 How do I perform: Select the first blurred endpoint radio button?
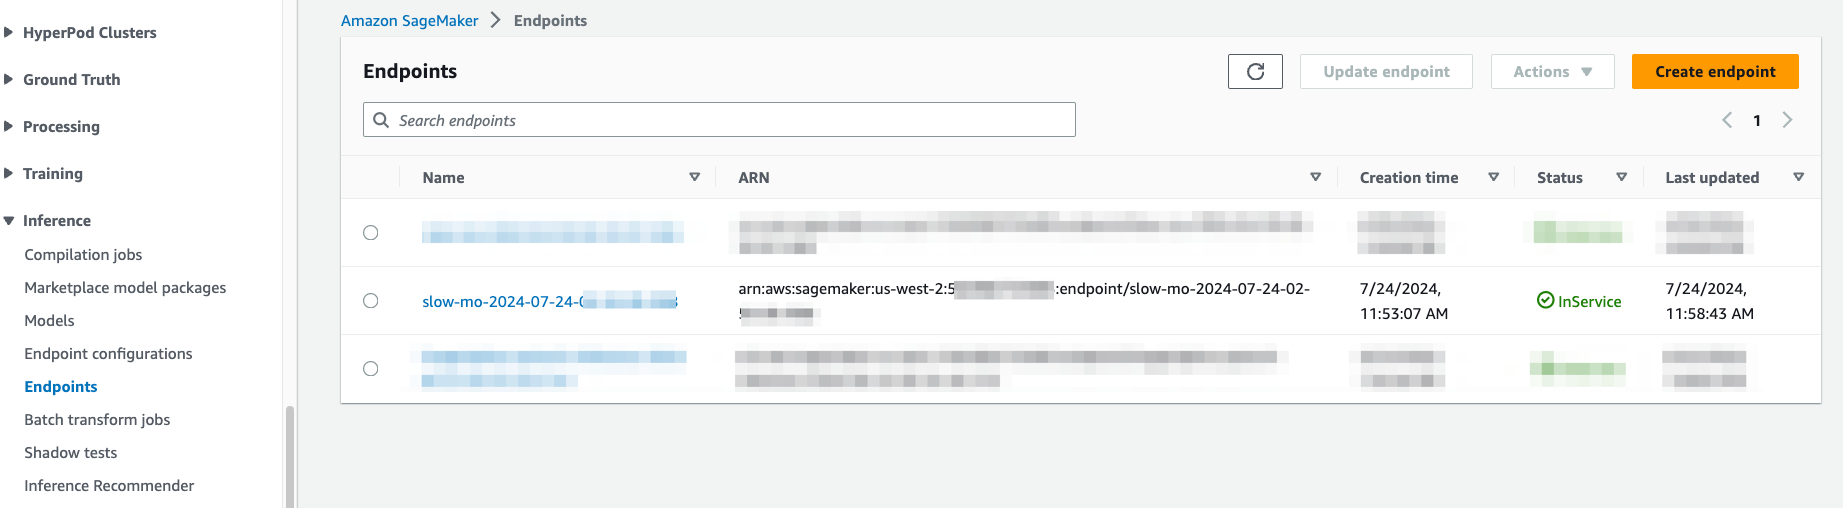point(371,233)
